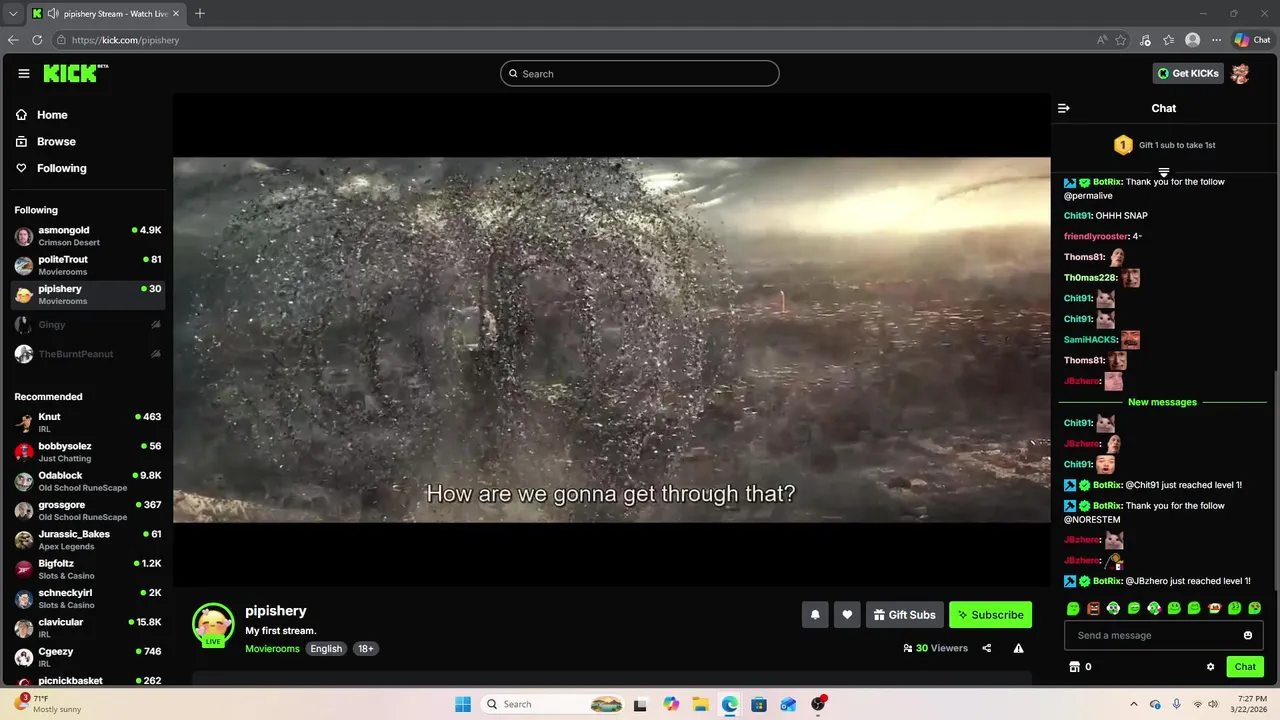Click the Edge favorites star icon

pyautogui.click(x=1121, y=40)
